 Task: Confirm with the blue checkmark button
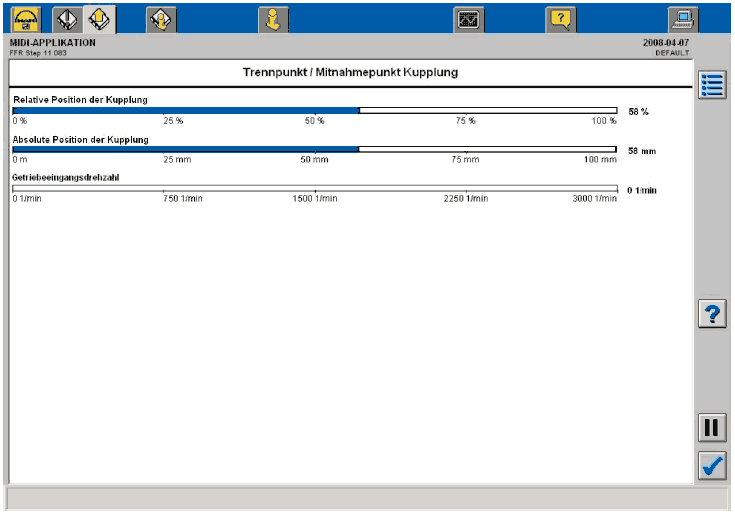click(x=711, y=466)
